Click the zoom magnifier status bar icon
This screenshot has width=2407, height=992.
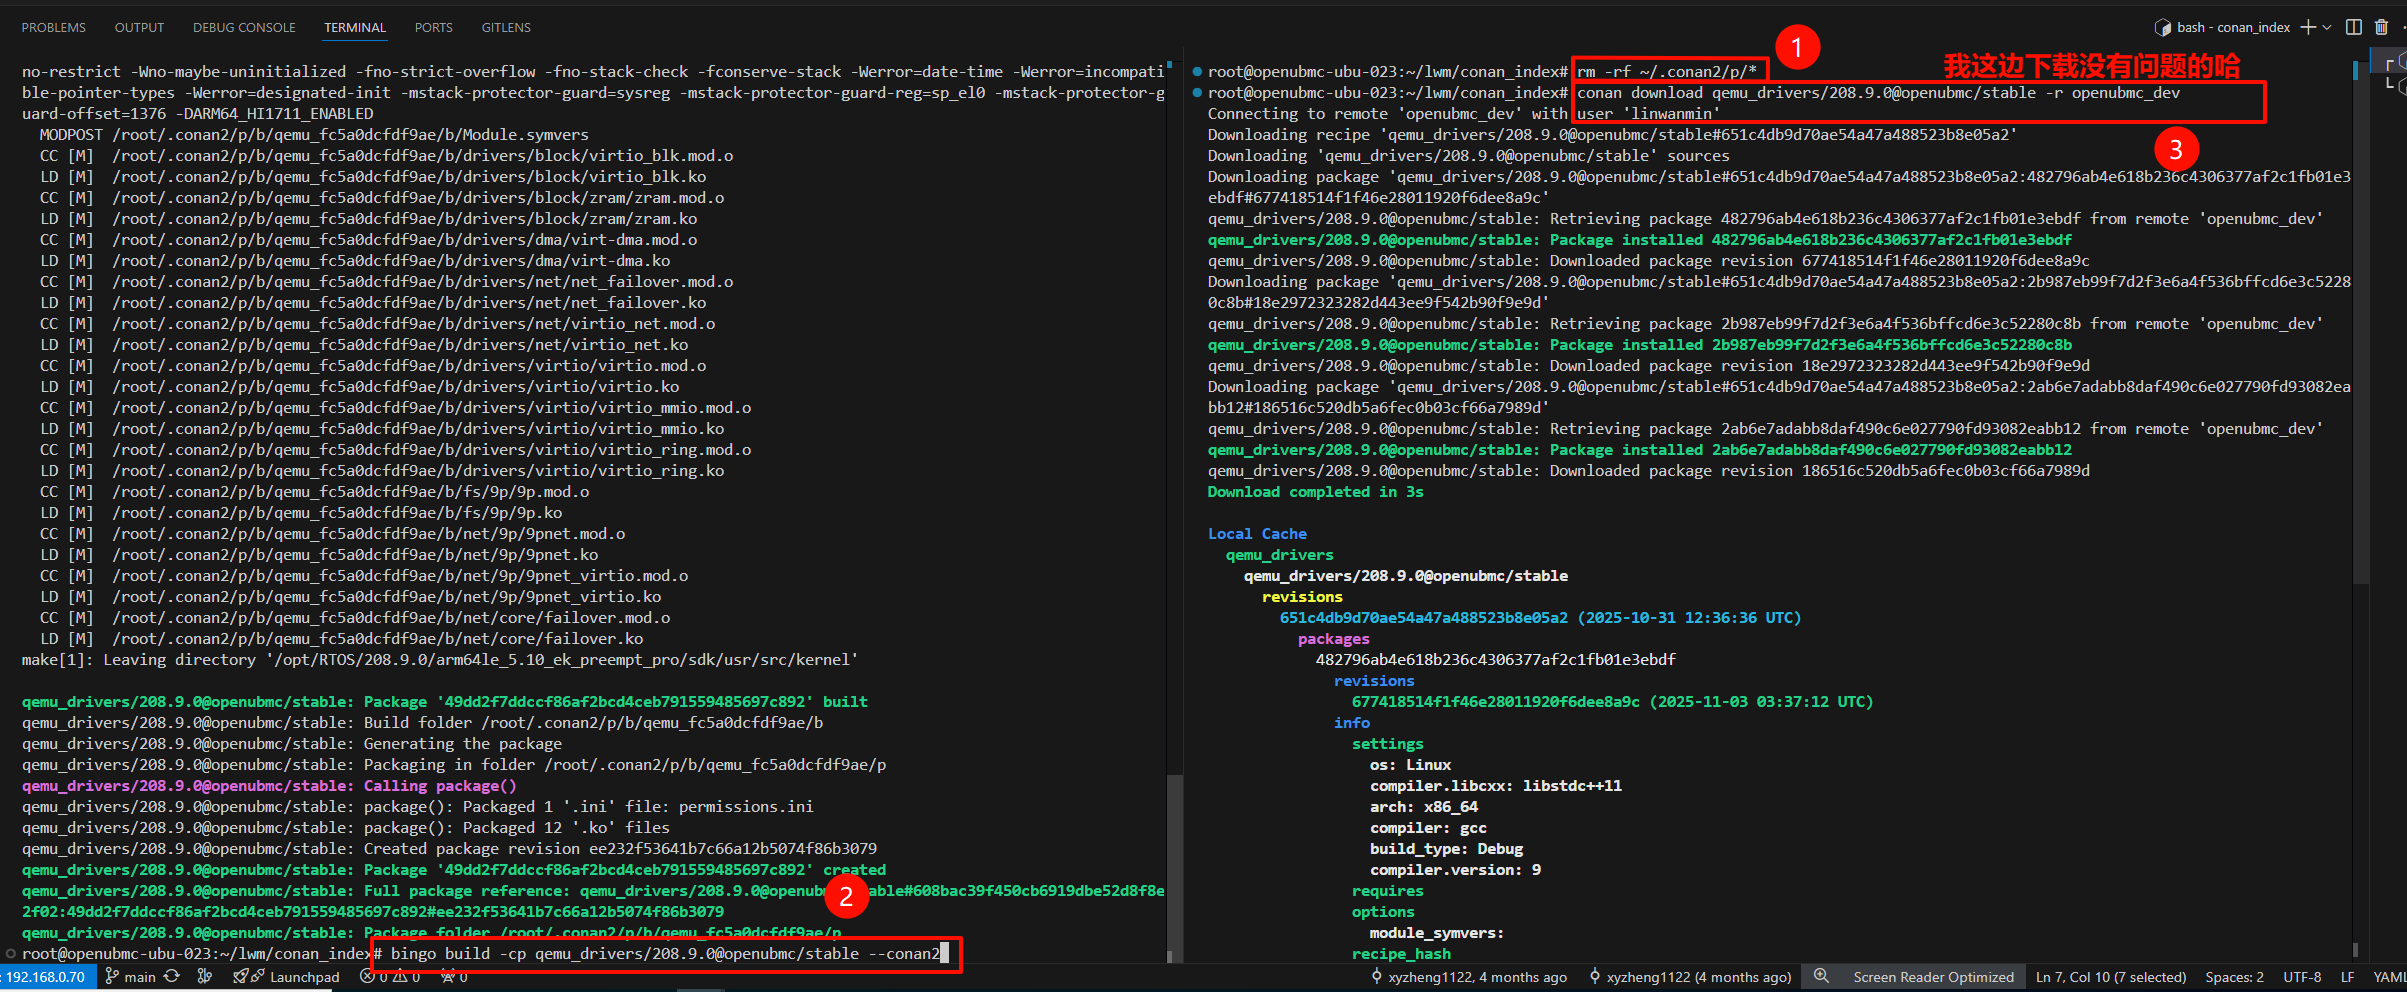click(1821, 977)
